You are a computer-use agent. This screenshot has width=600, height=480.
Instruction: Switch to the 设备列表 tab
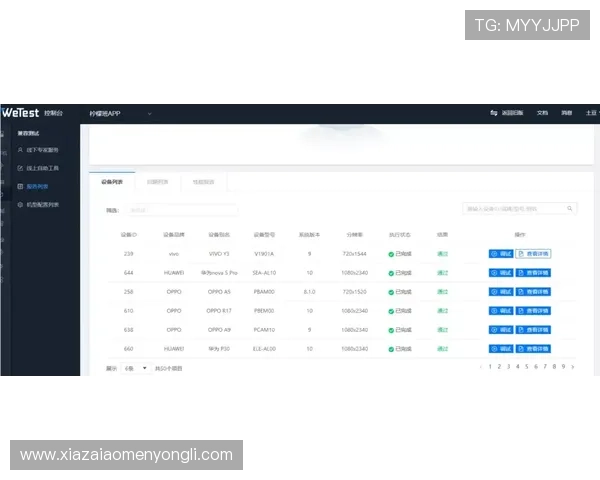112,181
